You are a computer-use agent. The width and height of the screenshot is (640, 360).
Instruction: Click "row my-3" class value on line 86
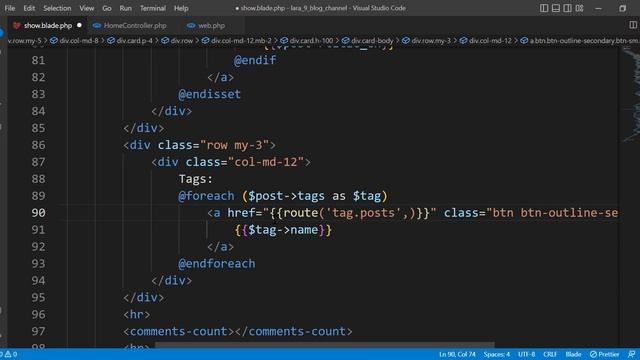(x=234, y=145)
